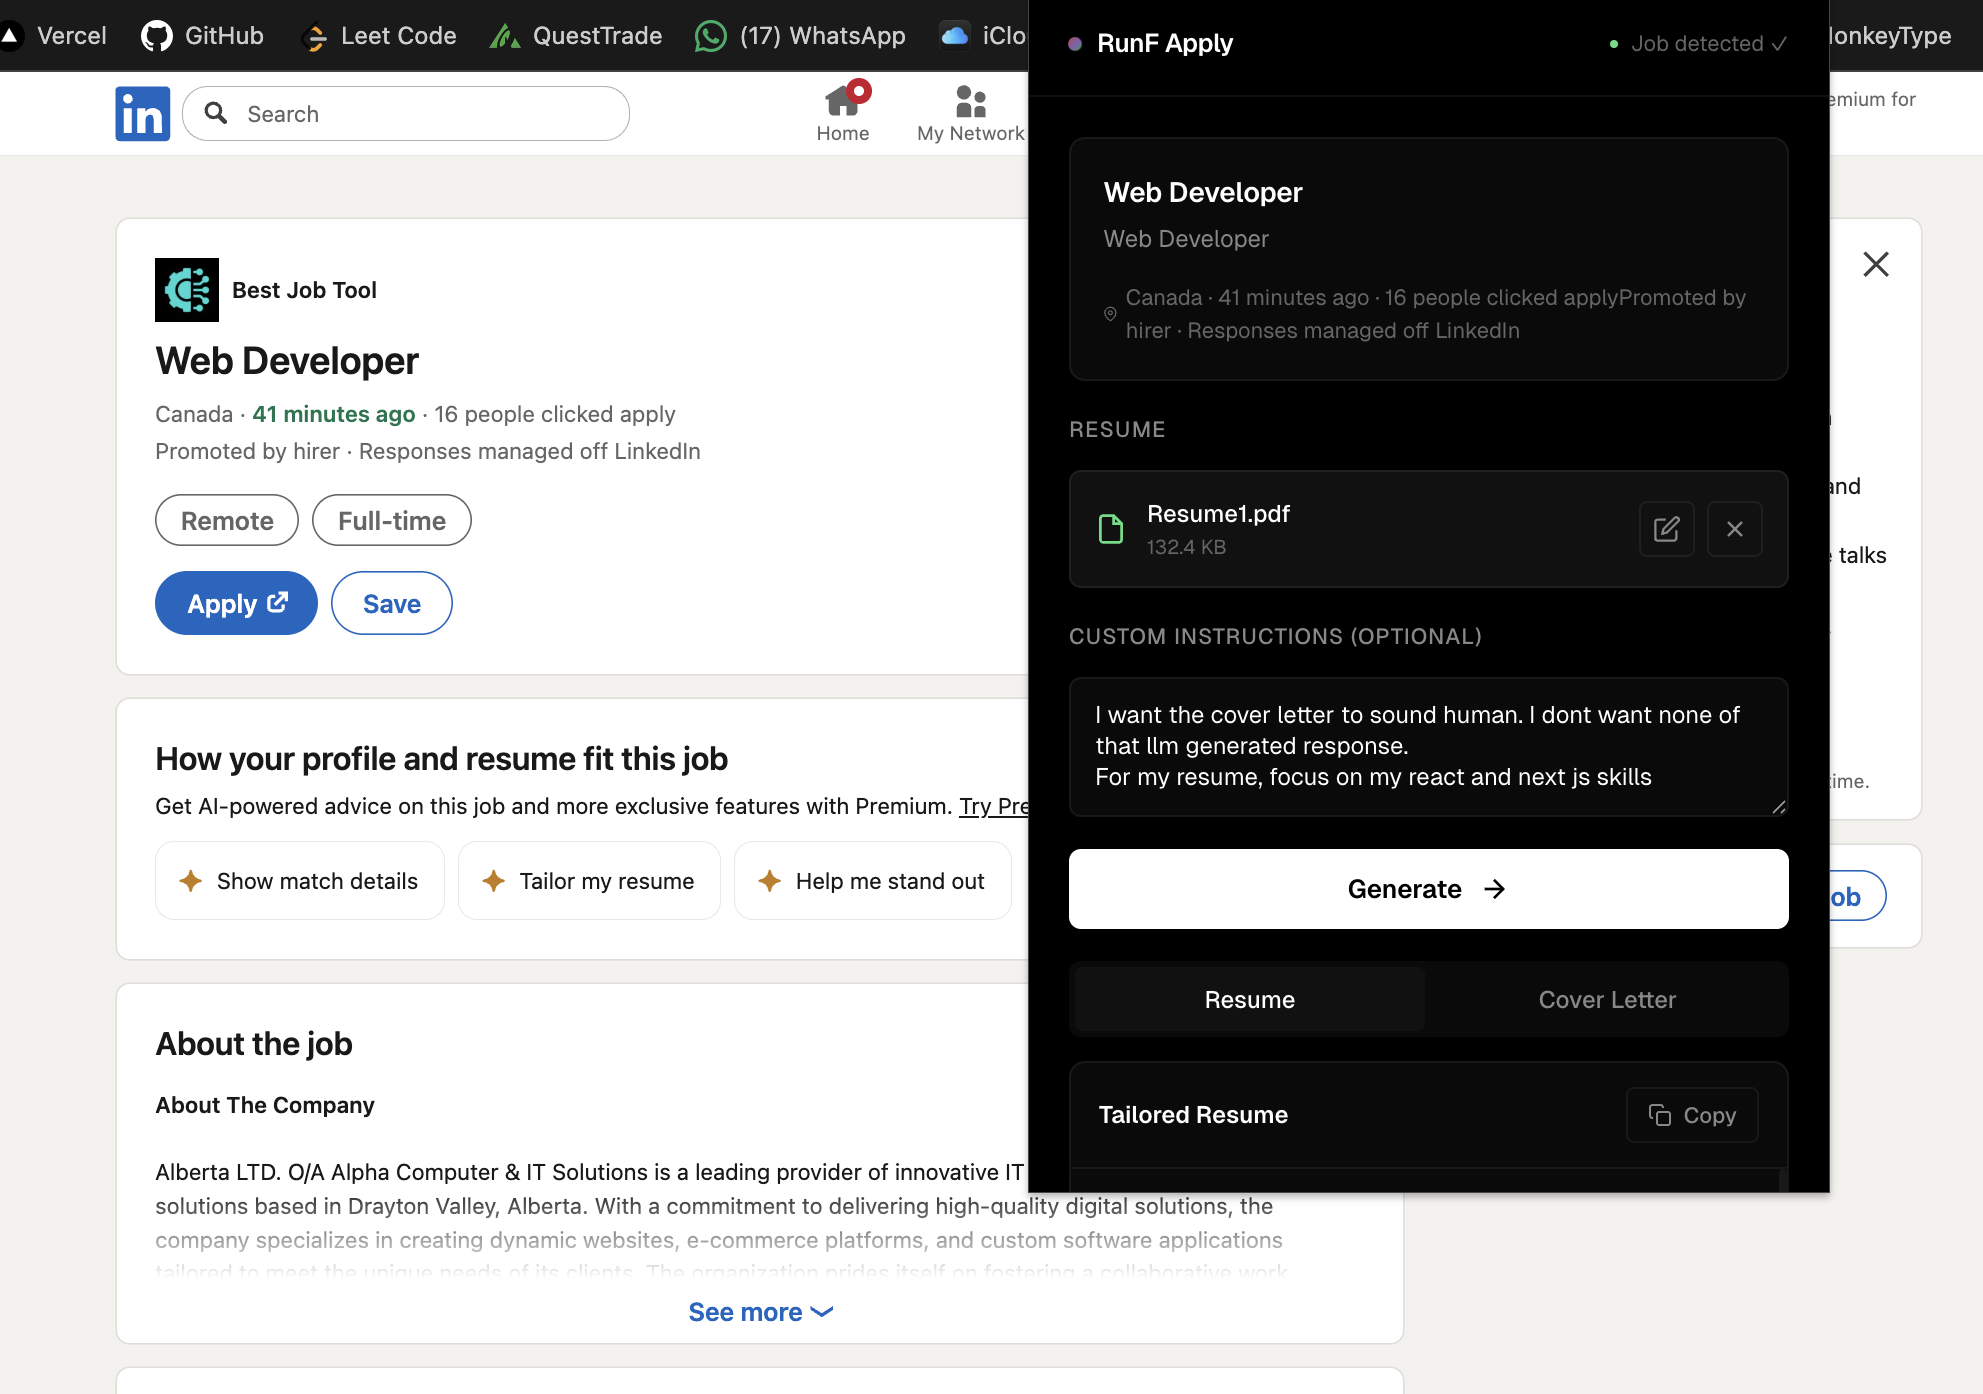
Task: Click Tailor my resume option
Action: (589, 881)
